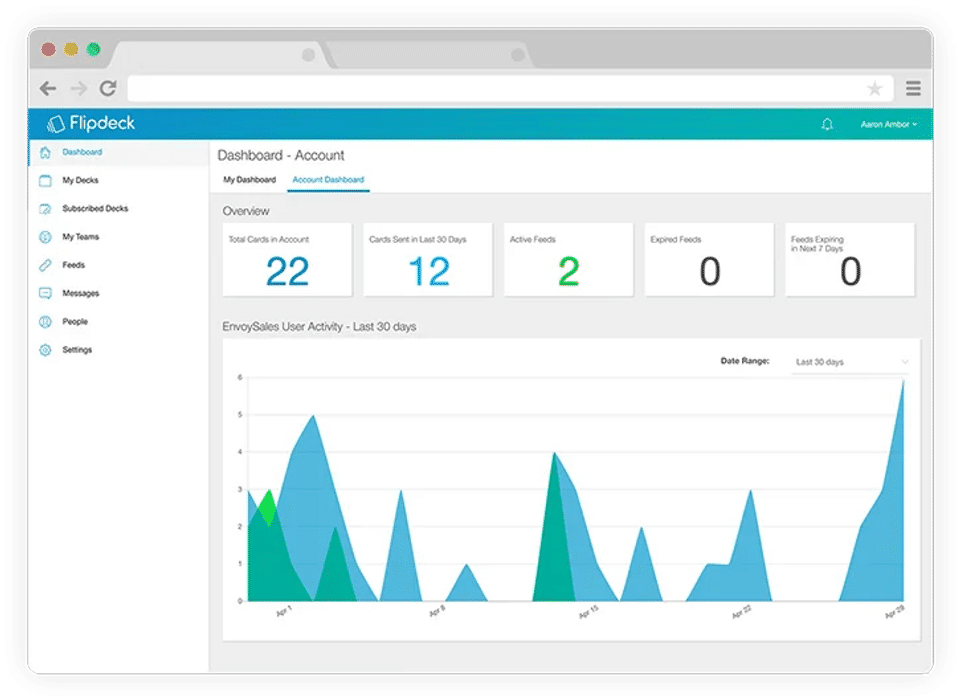Go to the People page
The width and height of the screenshot is (960, 700).
[x=75, y=322]
